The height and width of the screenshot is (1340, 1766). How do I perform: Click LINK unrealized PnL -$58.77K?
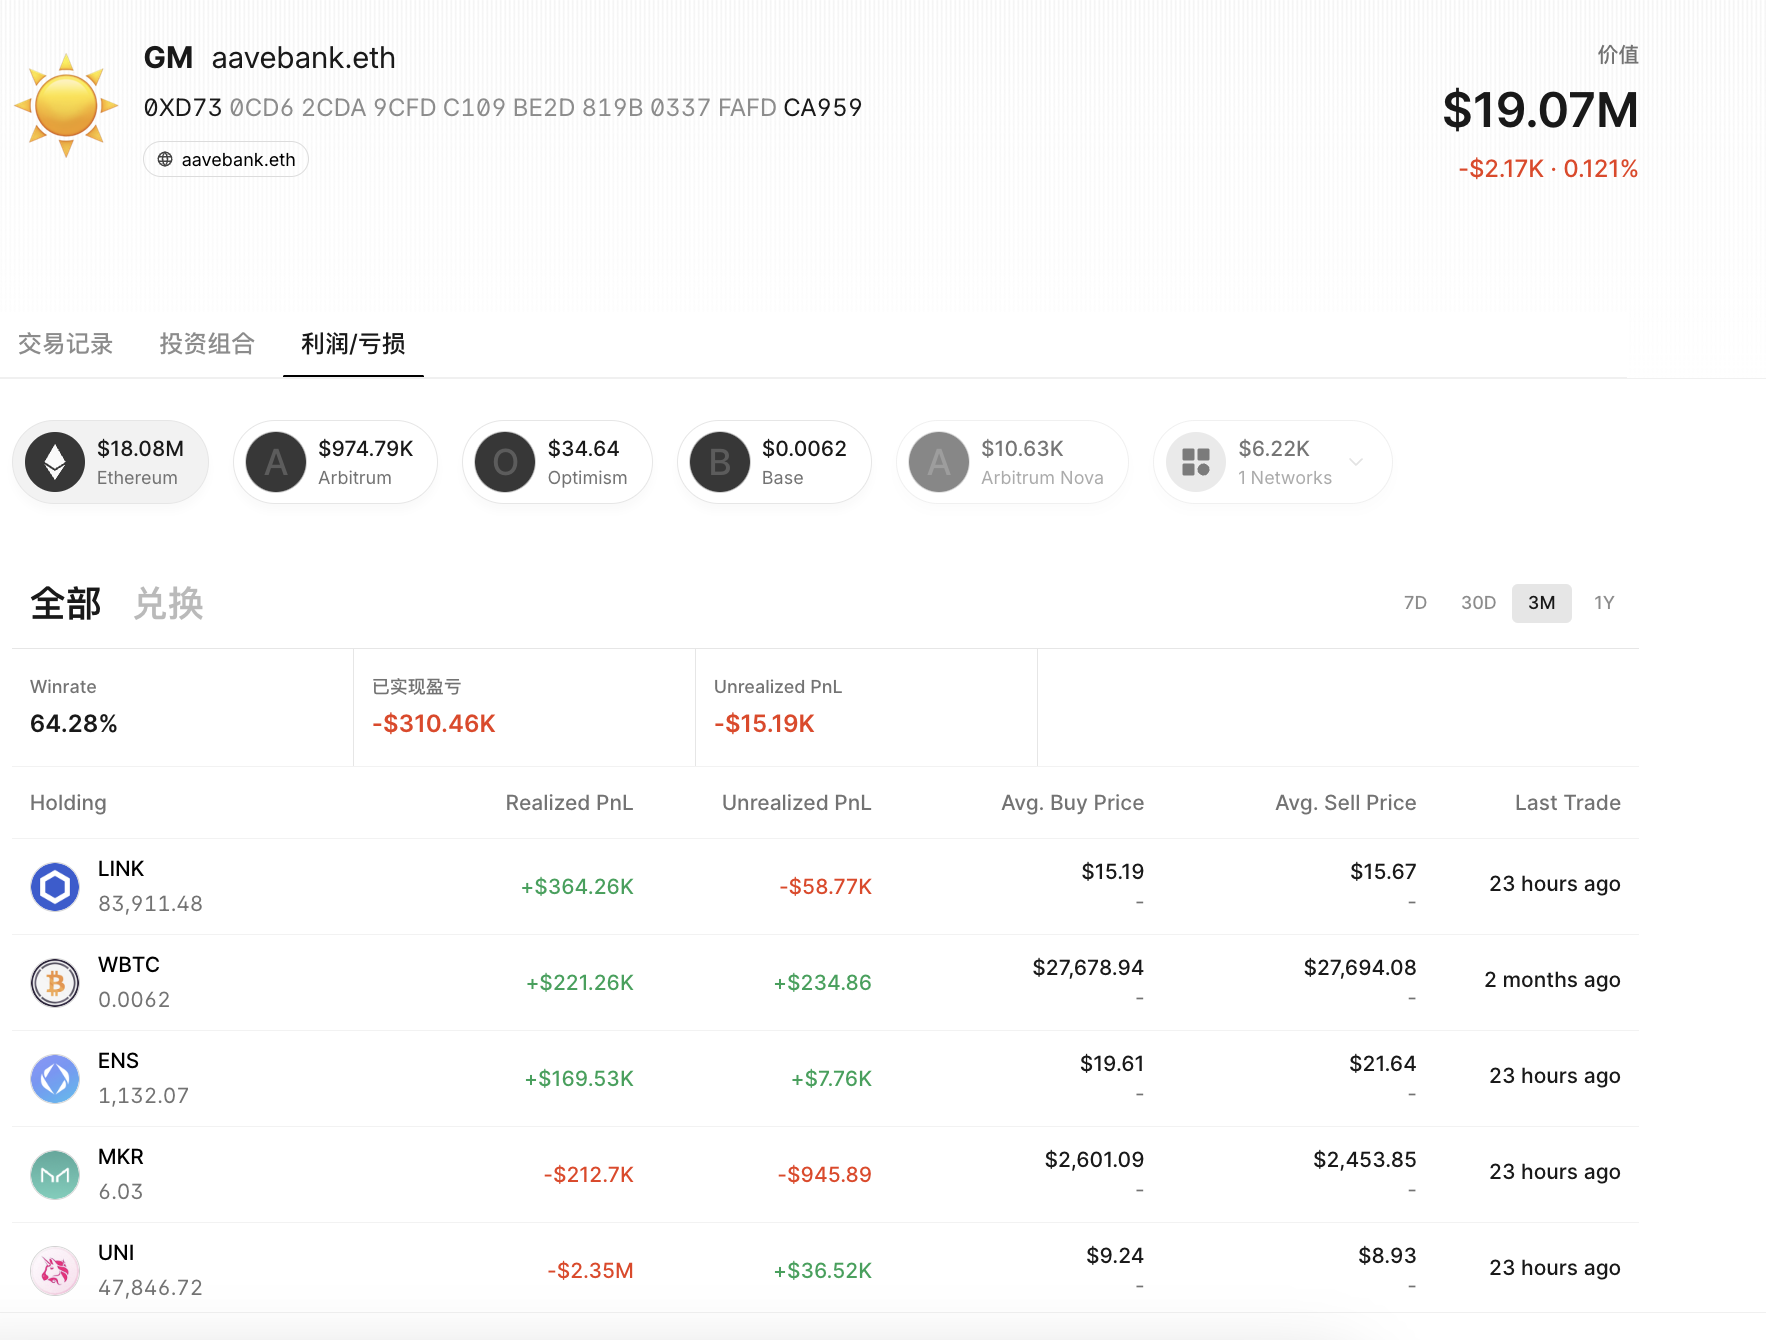tap(825, 887)
